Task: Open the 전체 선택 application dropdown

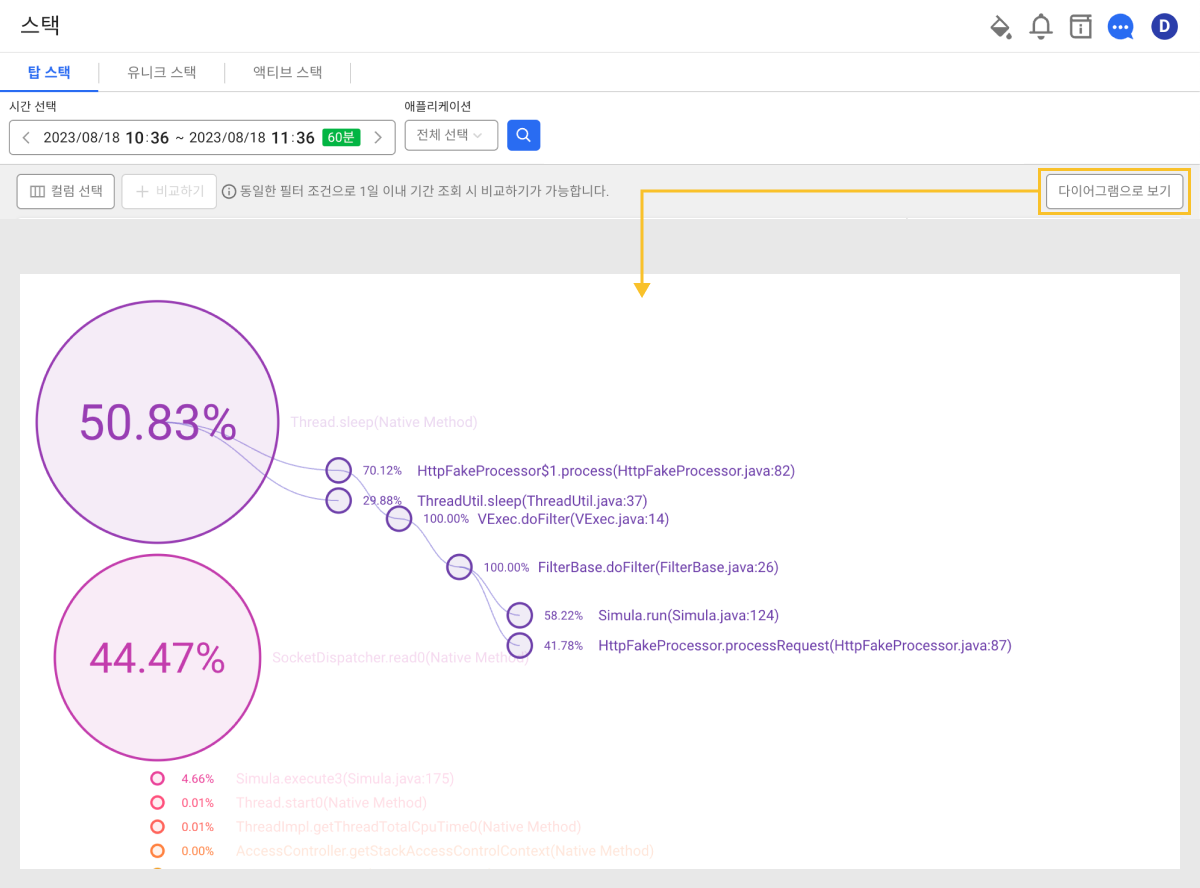Action: [451, 135]
